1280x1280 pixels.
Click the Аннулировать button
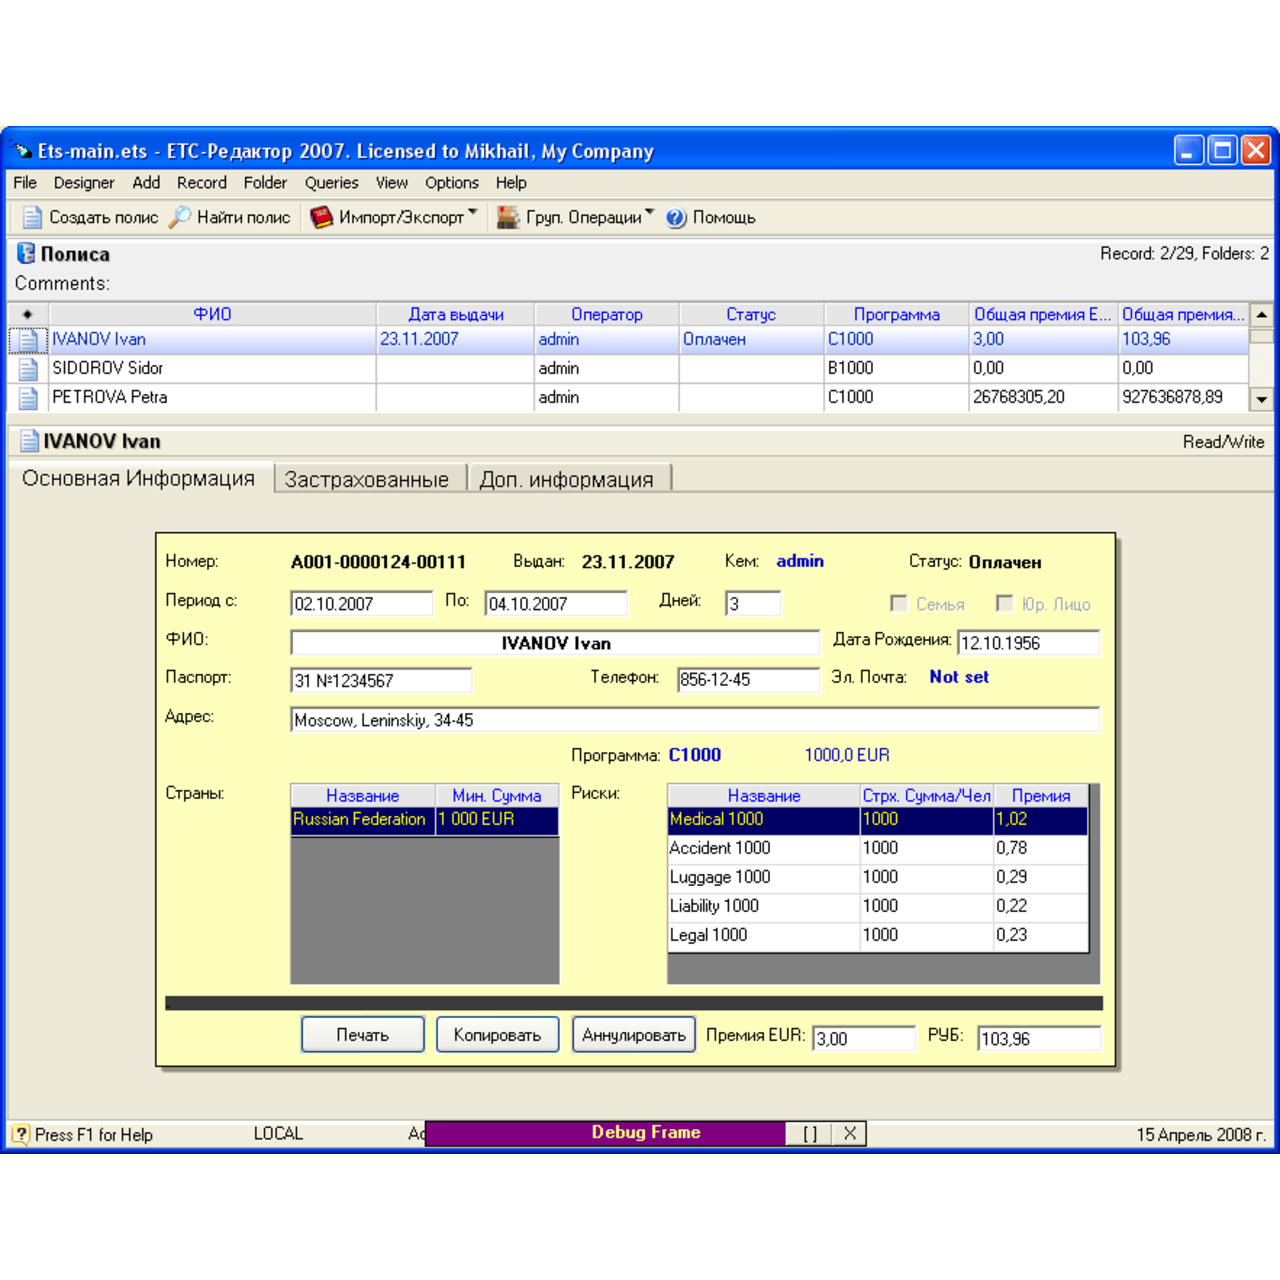tap(633, 1035)
